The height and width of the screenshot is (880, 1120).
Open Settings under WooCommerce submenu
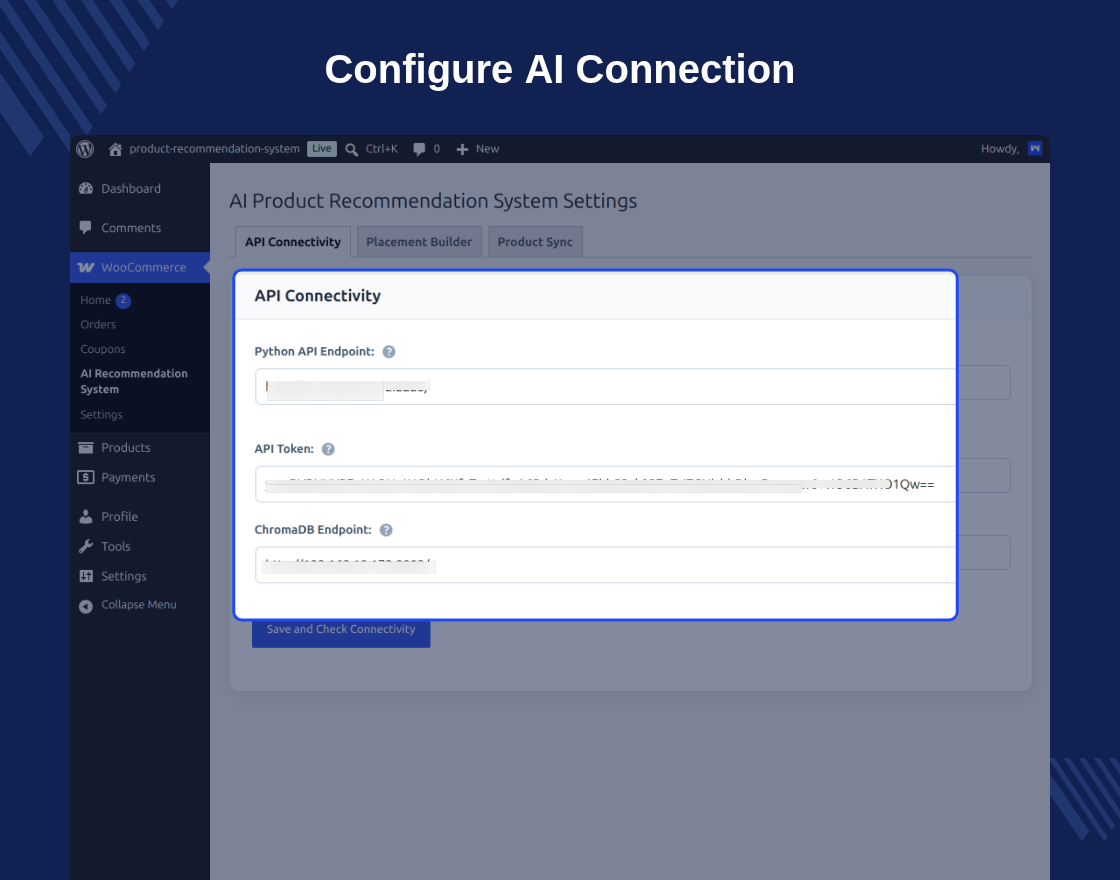[x=101, y=415]
